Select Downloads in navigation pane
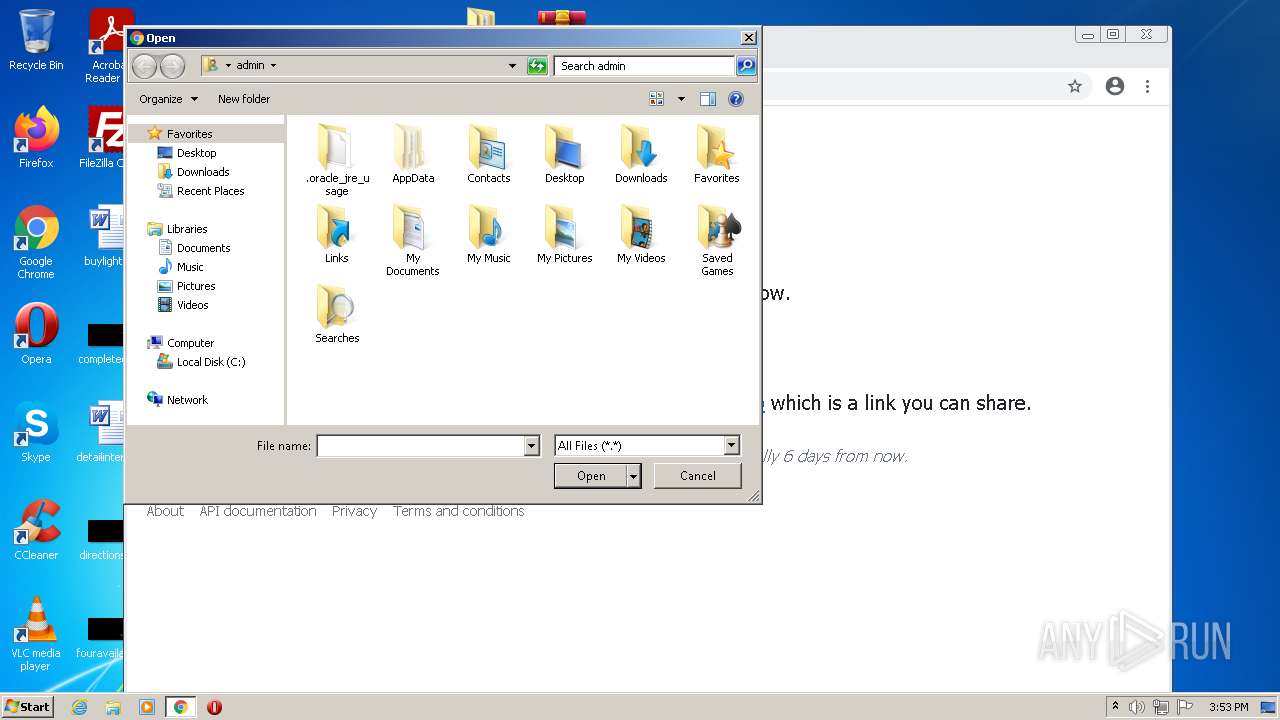Viewport: 1280px width, 720px height. pos(203,172)
